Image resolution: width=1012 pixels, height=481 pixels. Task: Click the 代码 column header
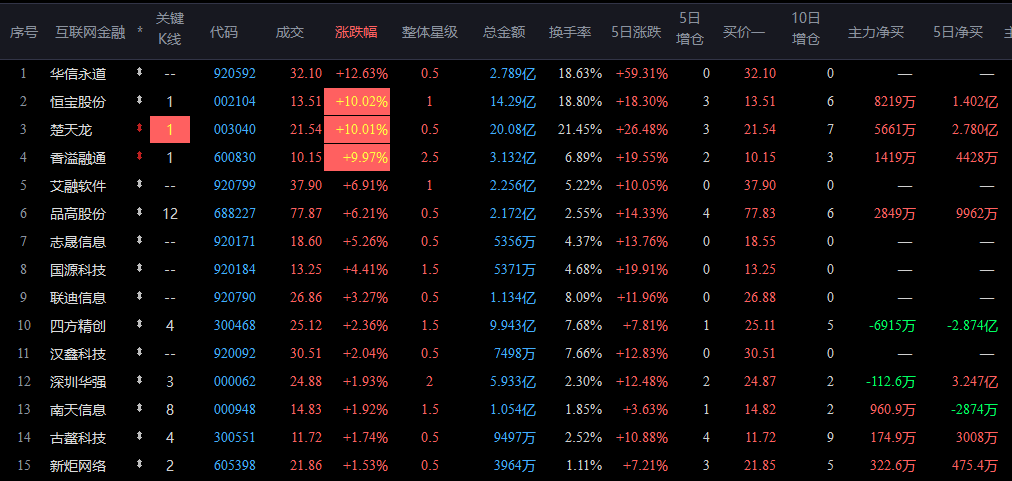pyautogui.click(x=223, y=32)
